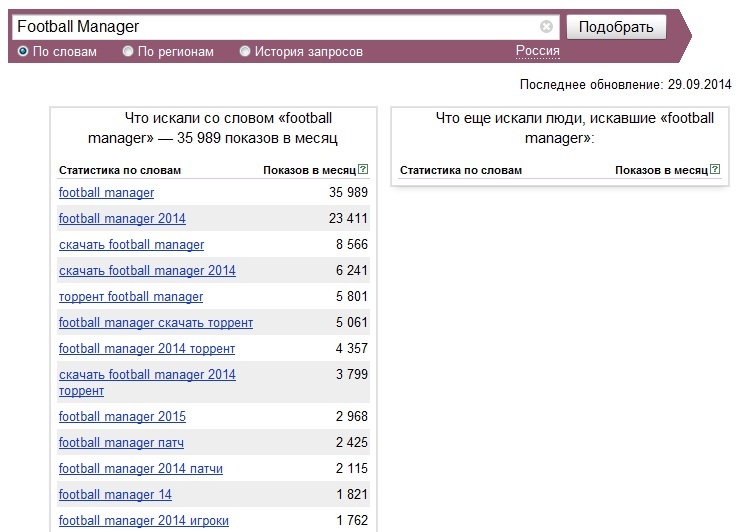Click the value '4 357' in the table
The image size is (738, 532).
click(x=352, y=348)
